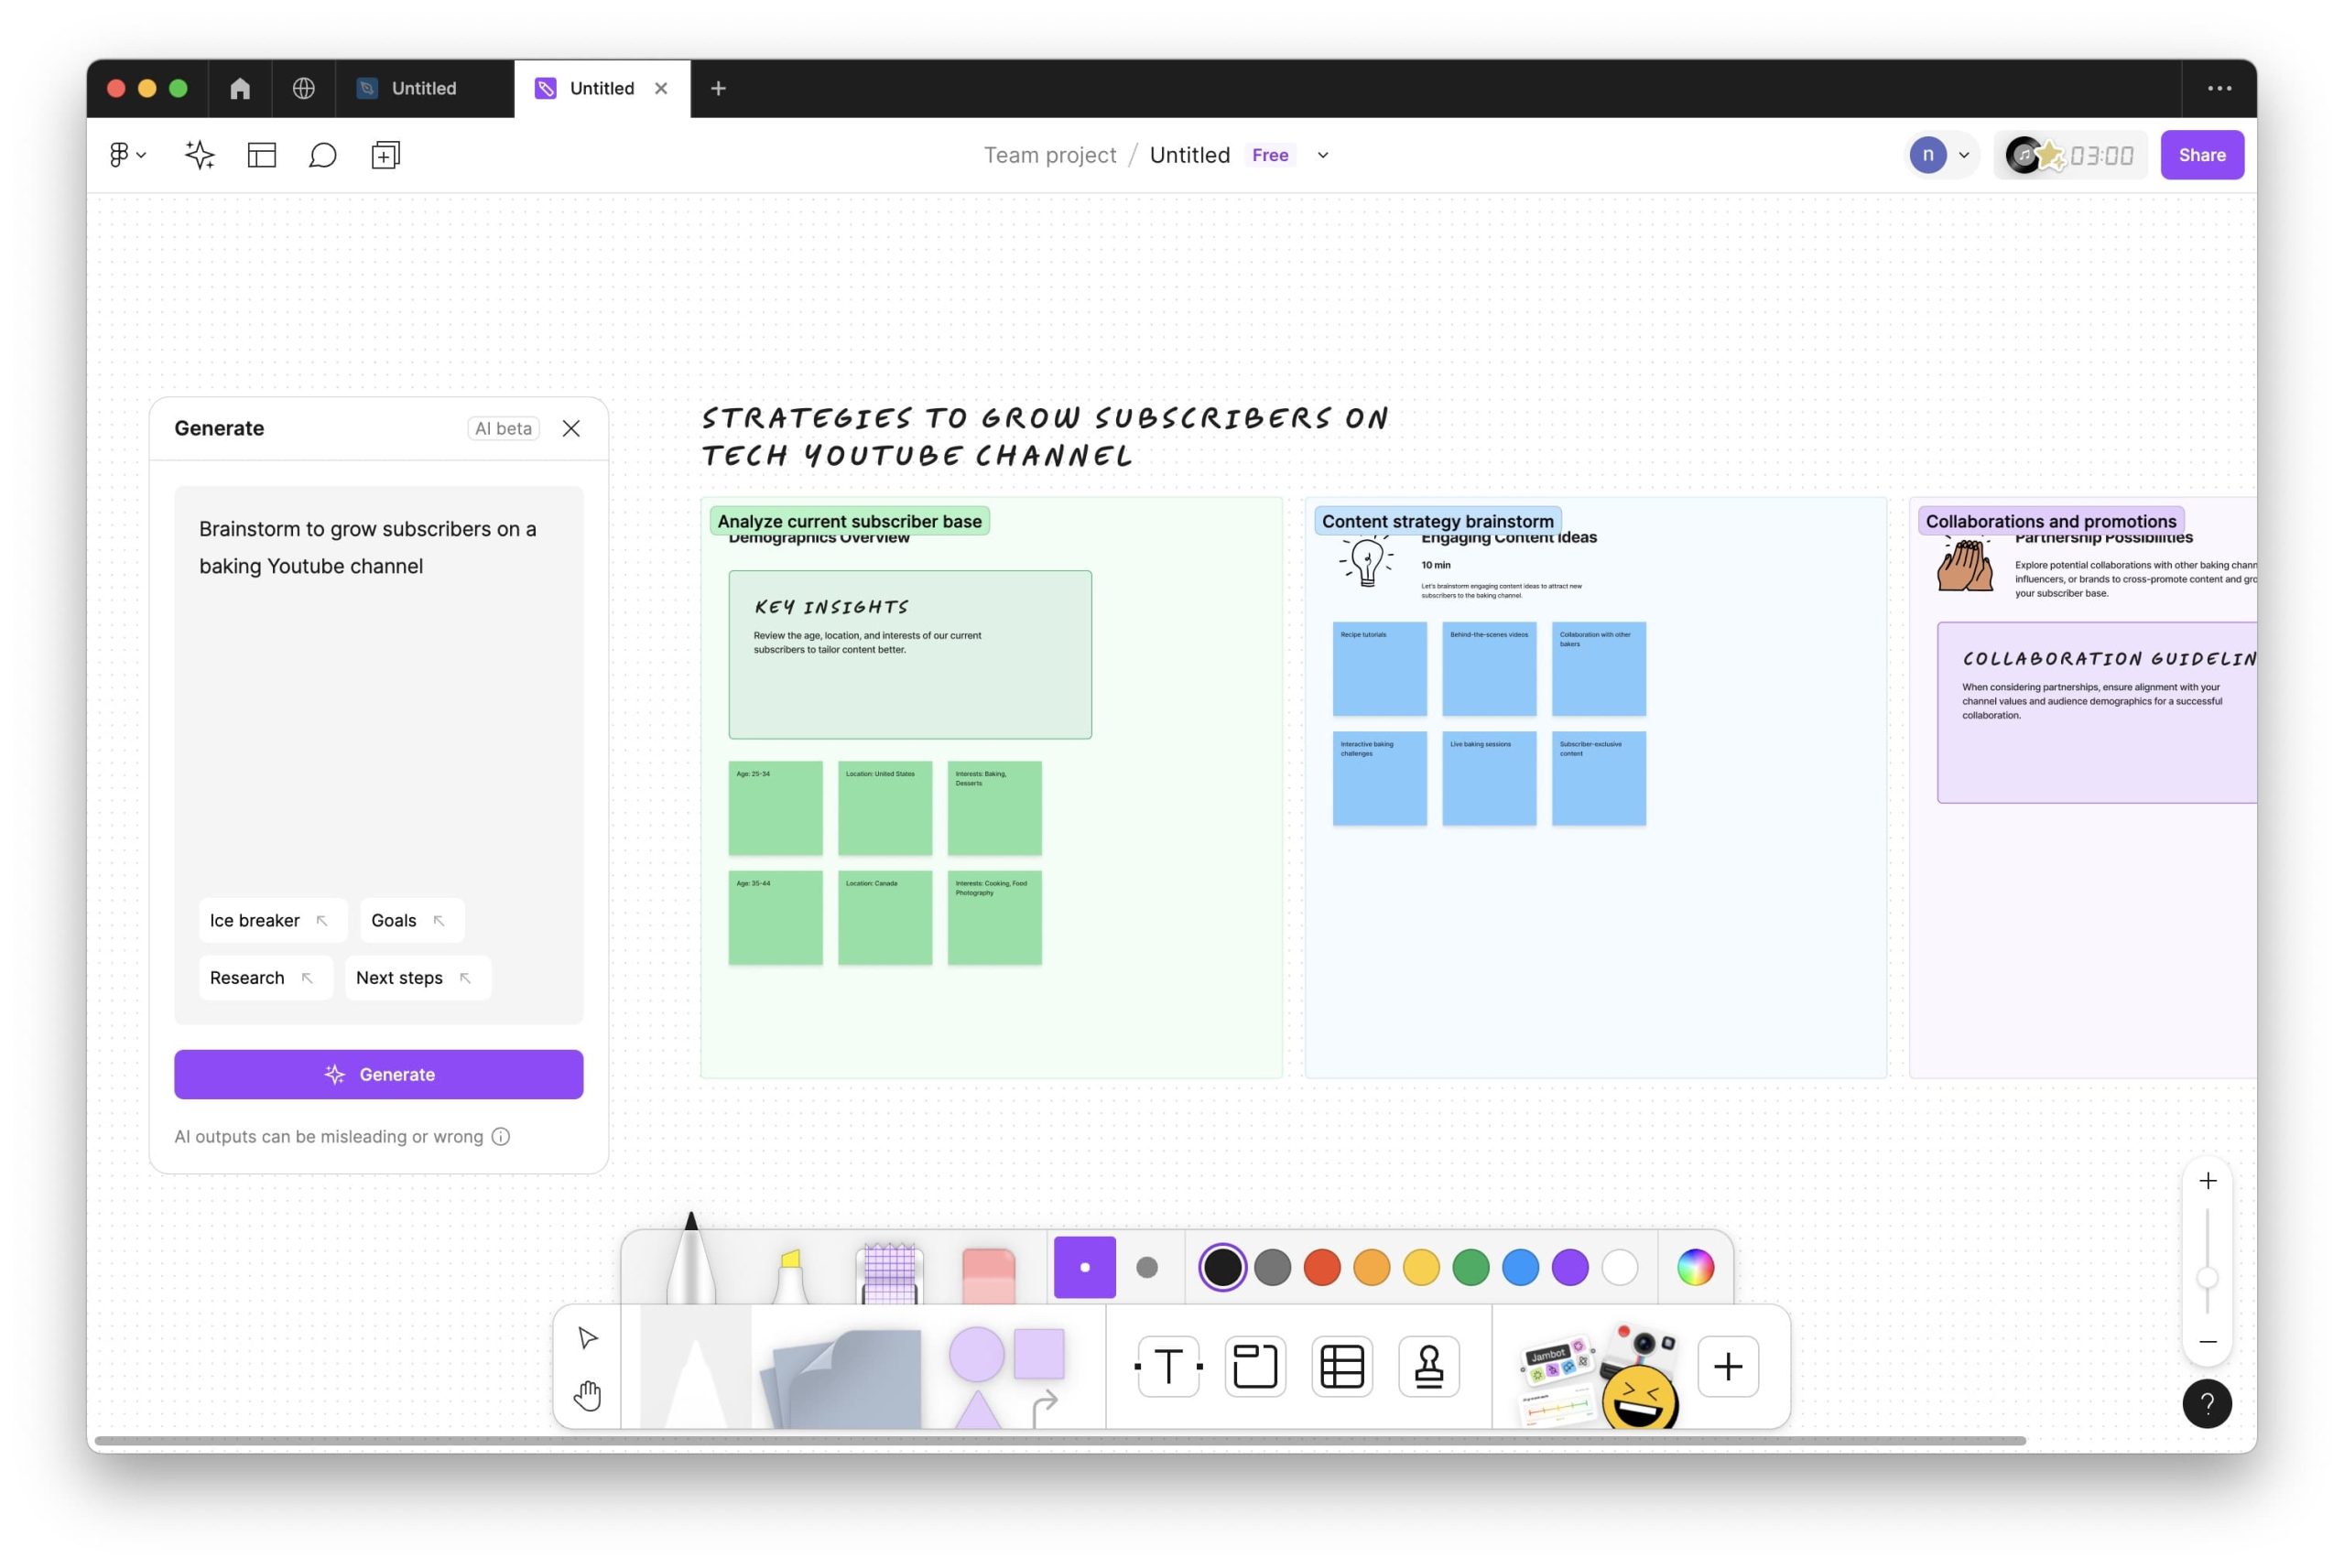Select the Section tool
Viewport: 2344px width, 1568px height.
1255,1366
